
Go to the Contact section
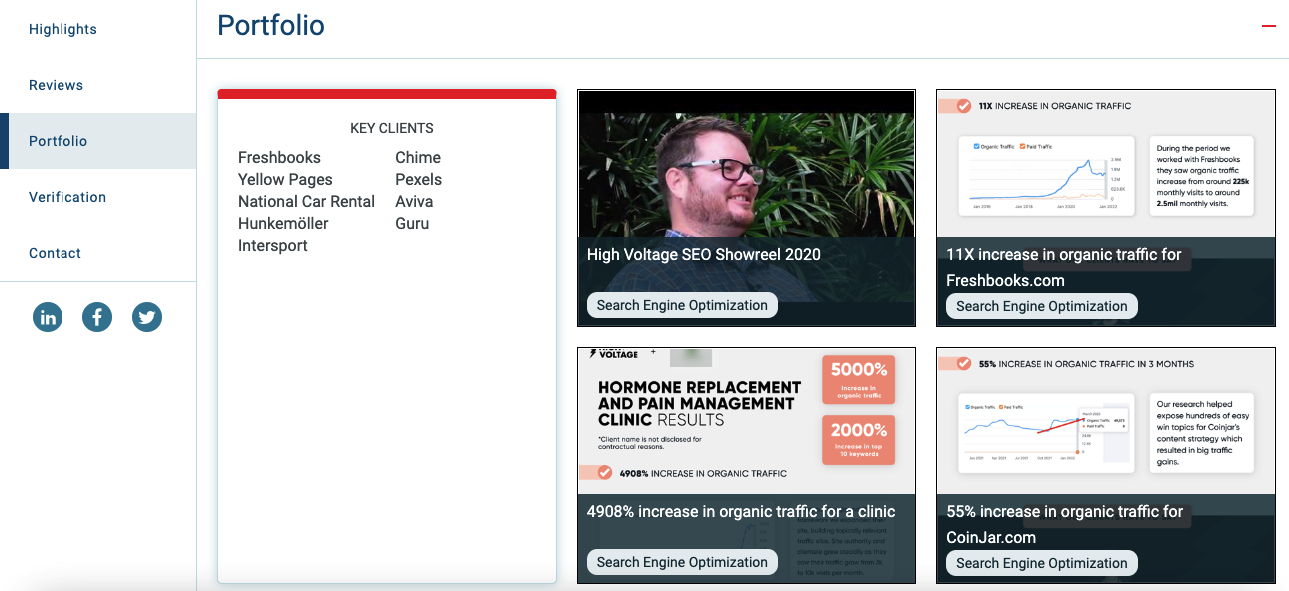(55, 253)
